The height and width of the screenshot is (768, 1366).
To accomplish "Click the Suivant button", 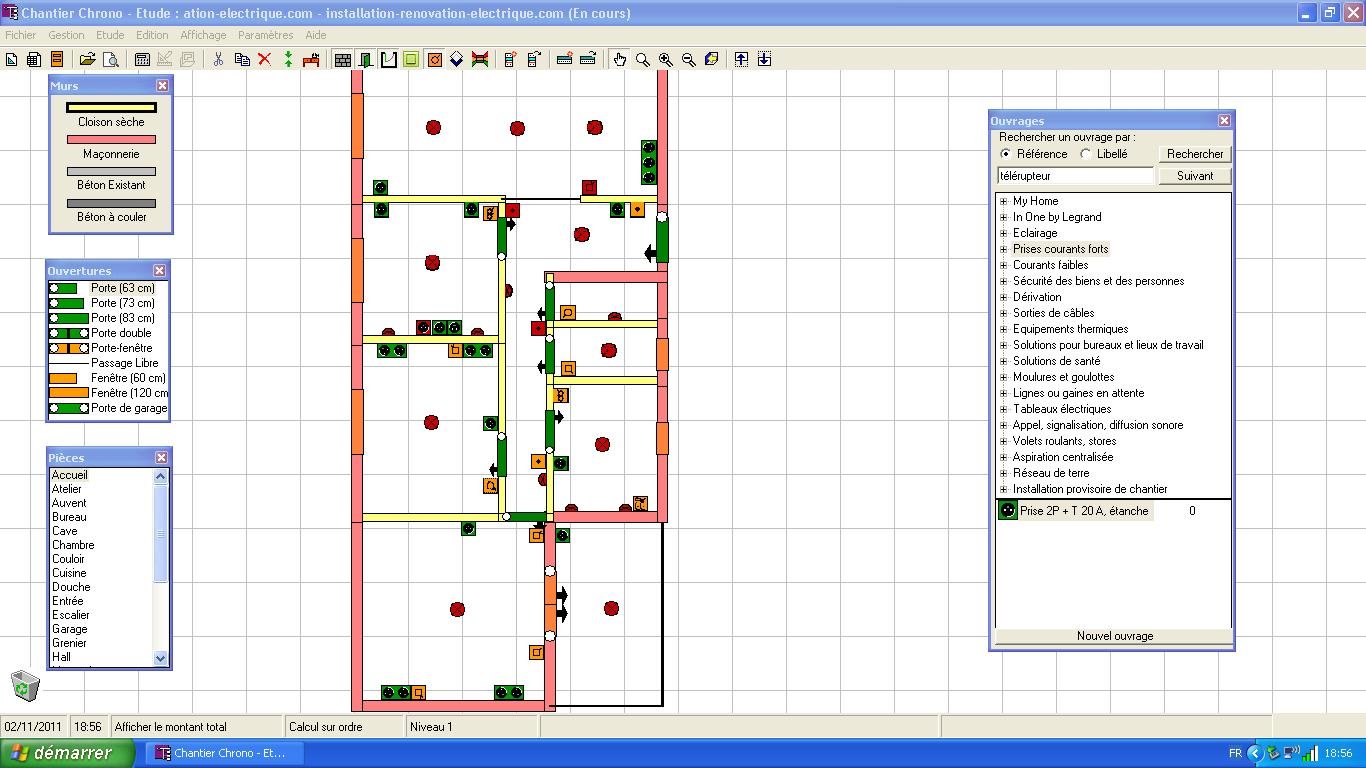I will point(1195,176).
